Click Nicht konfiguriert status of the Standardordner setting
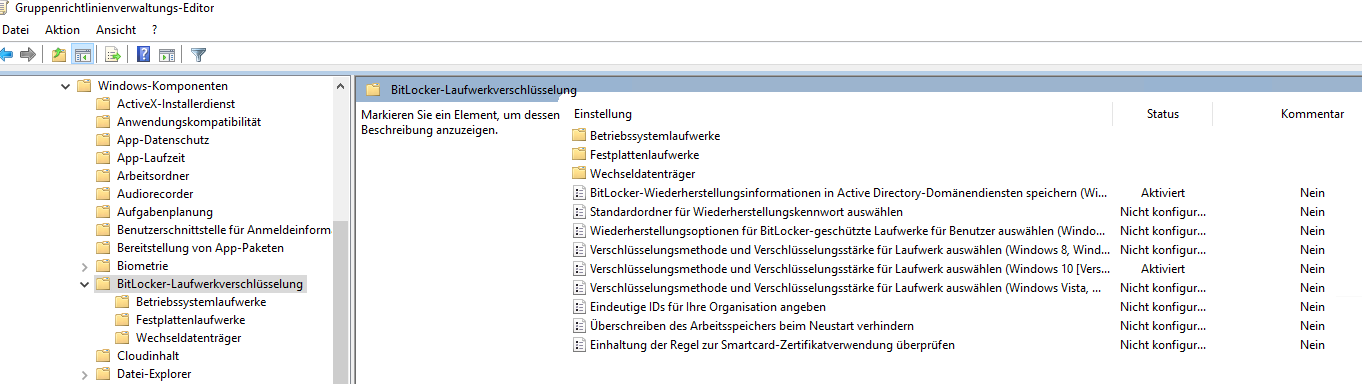 [1163, 211]
